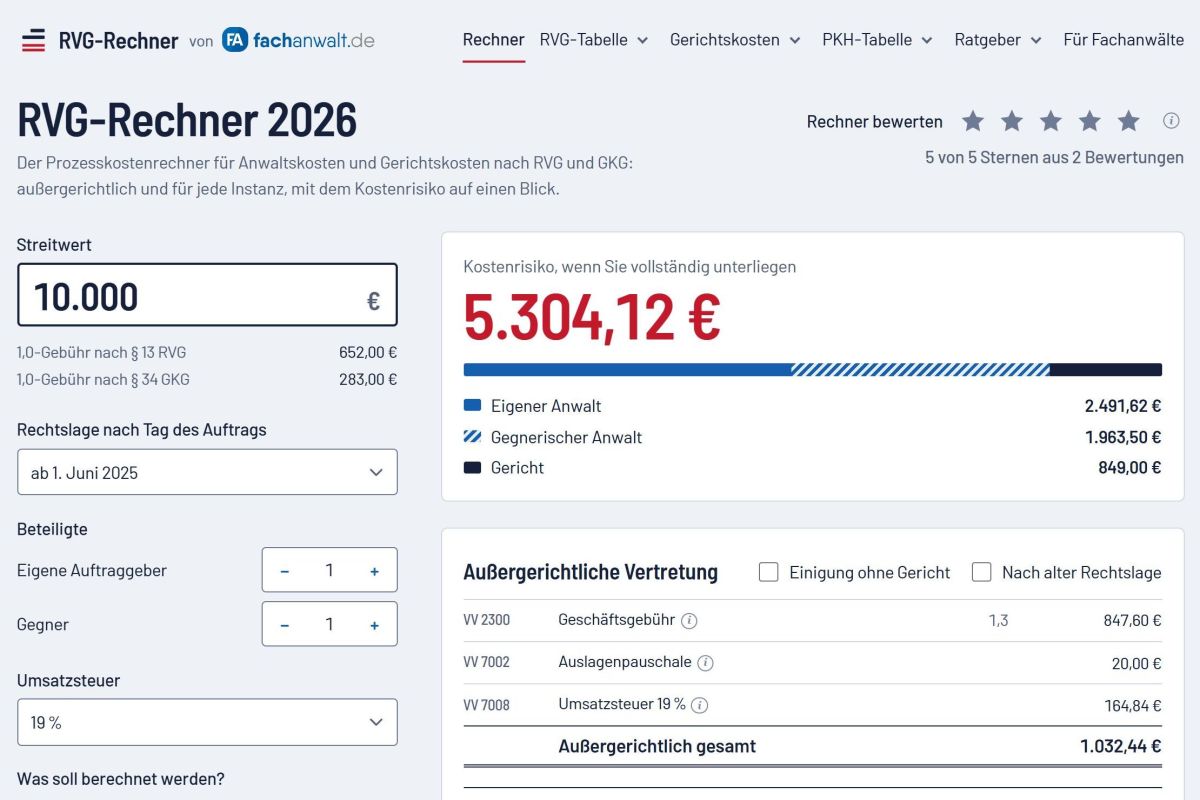This screenshot has width=1200, height=800.
Task: Click the VV 7008 code label
Action: [x=487, y=705]
